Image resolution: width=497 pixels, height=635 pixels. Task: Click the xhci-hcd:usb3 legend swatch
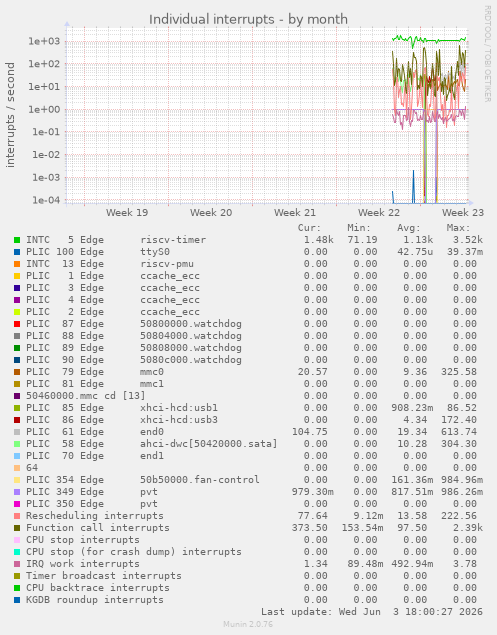click(17, 420)
